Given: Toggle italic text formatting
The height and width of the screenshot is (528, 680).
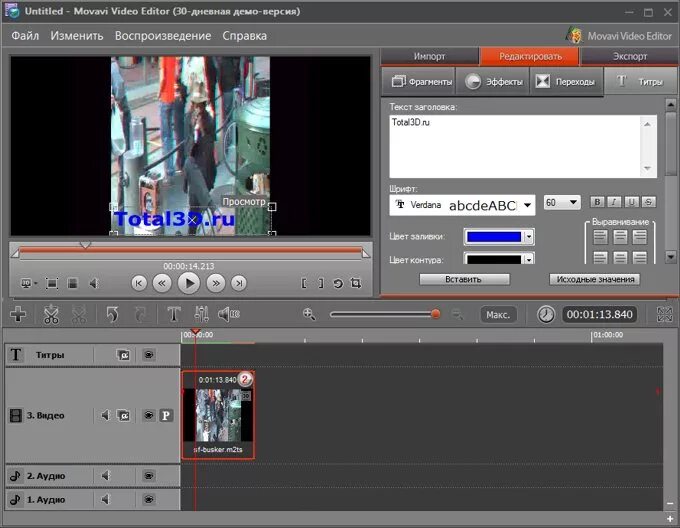Looking at the screenshot, I should 614,202.
